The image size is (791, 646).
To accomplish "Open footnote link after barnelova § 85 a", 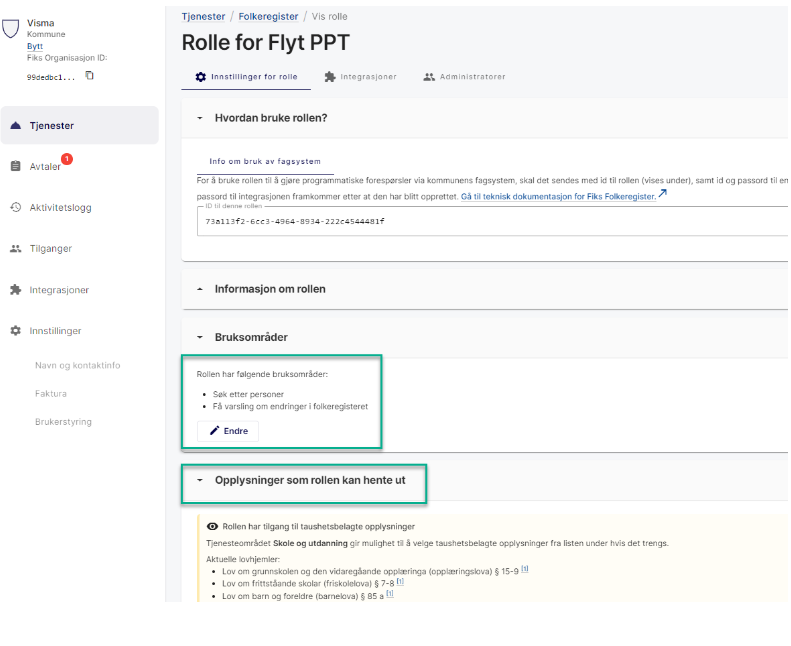I will [390, 594].
